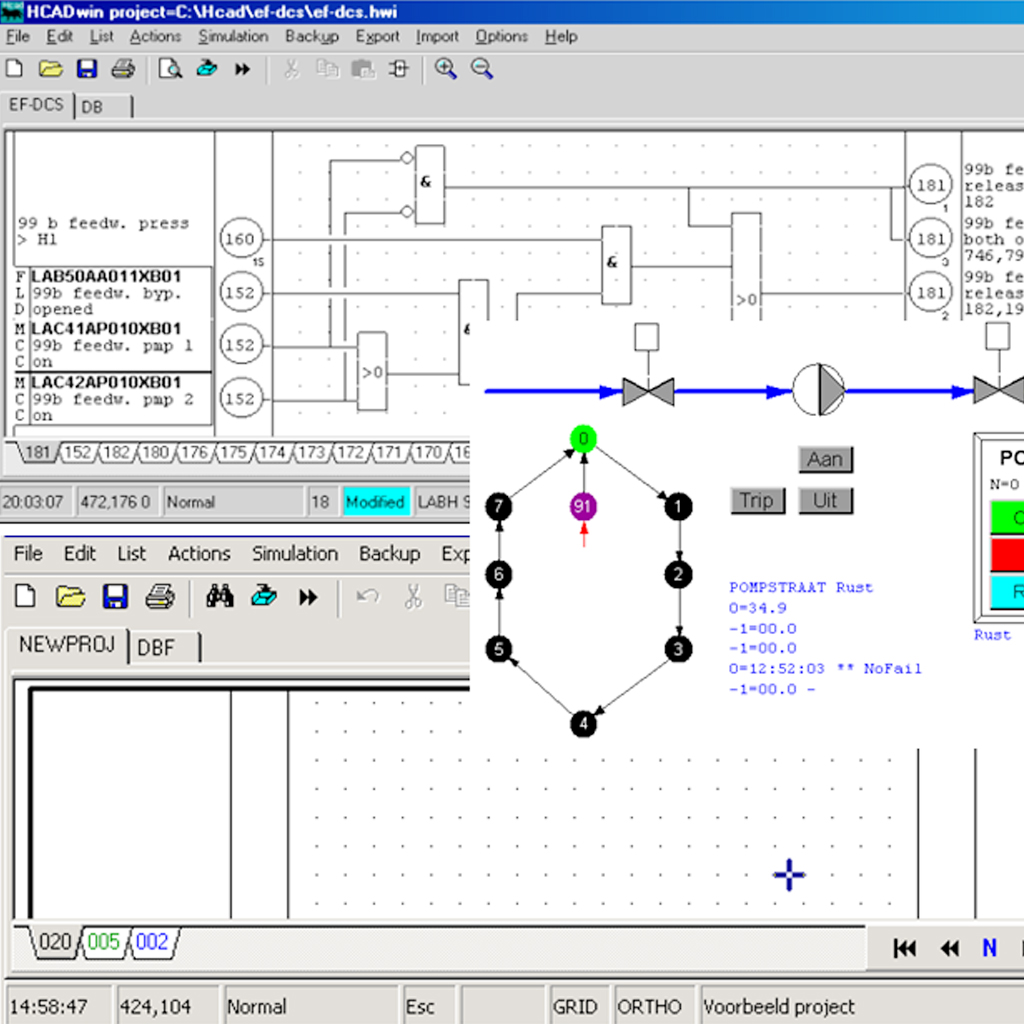Click black state node 4
Image resolution: width=1024 pixels, height=1024 pixels.
[x=583, y=724]
